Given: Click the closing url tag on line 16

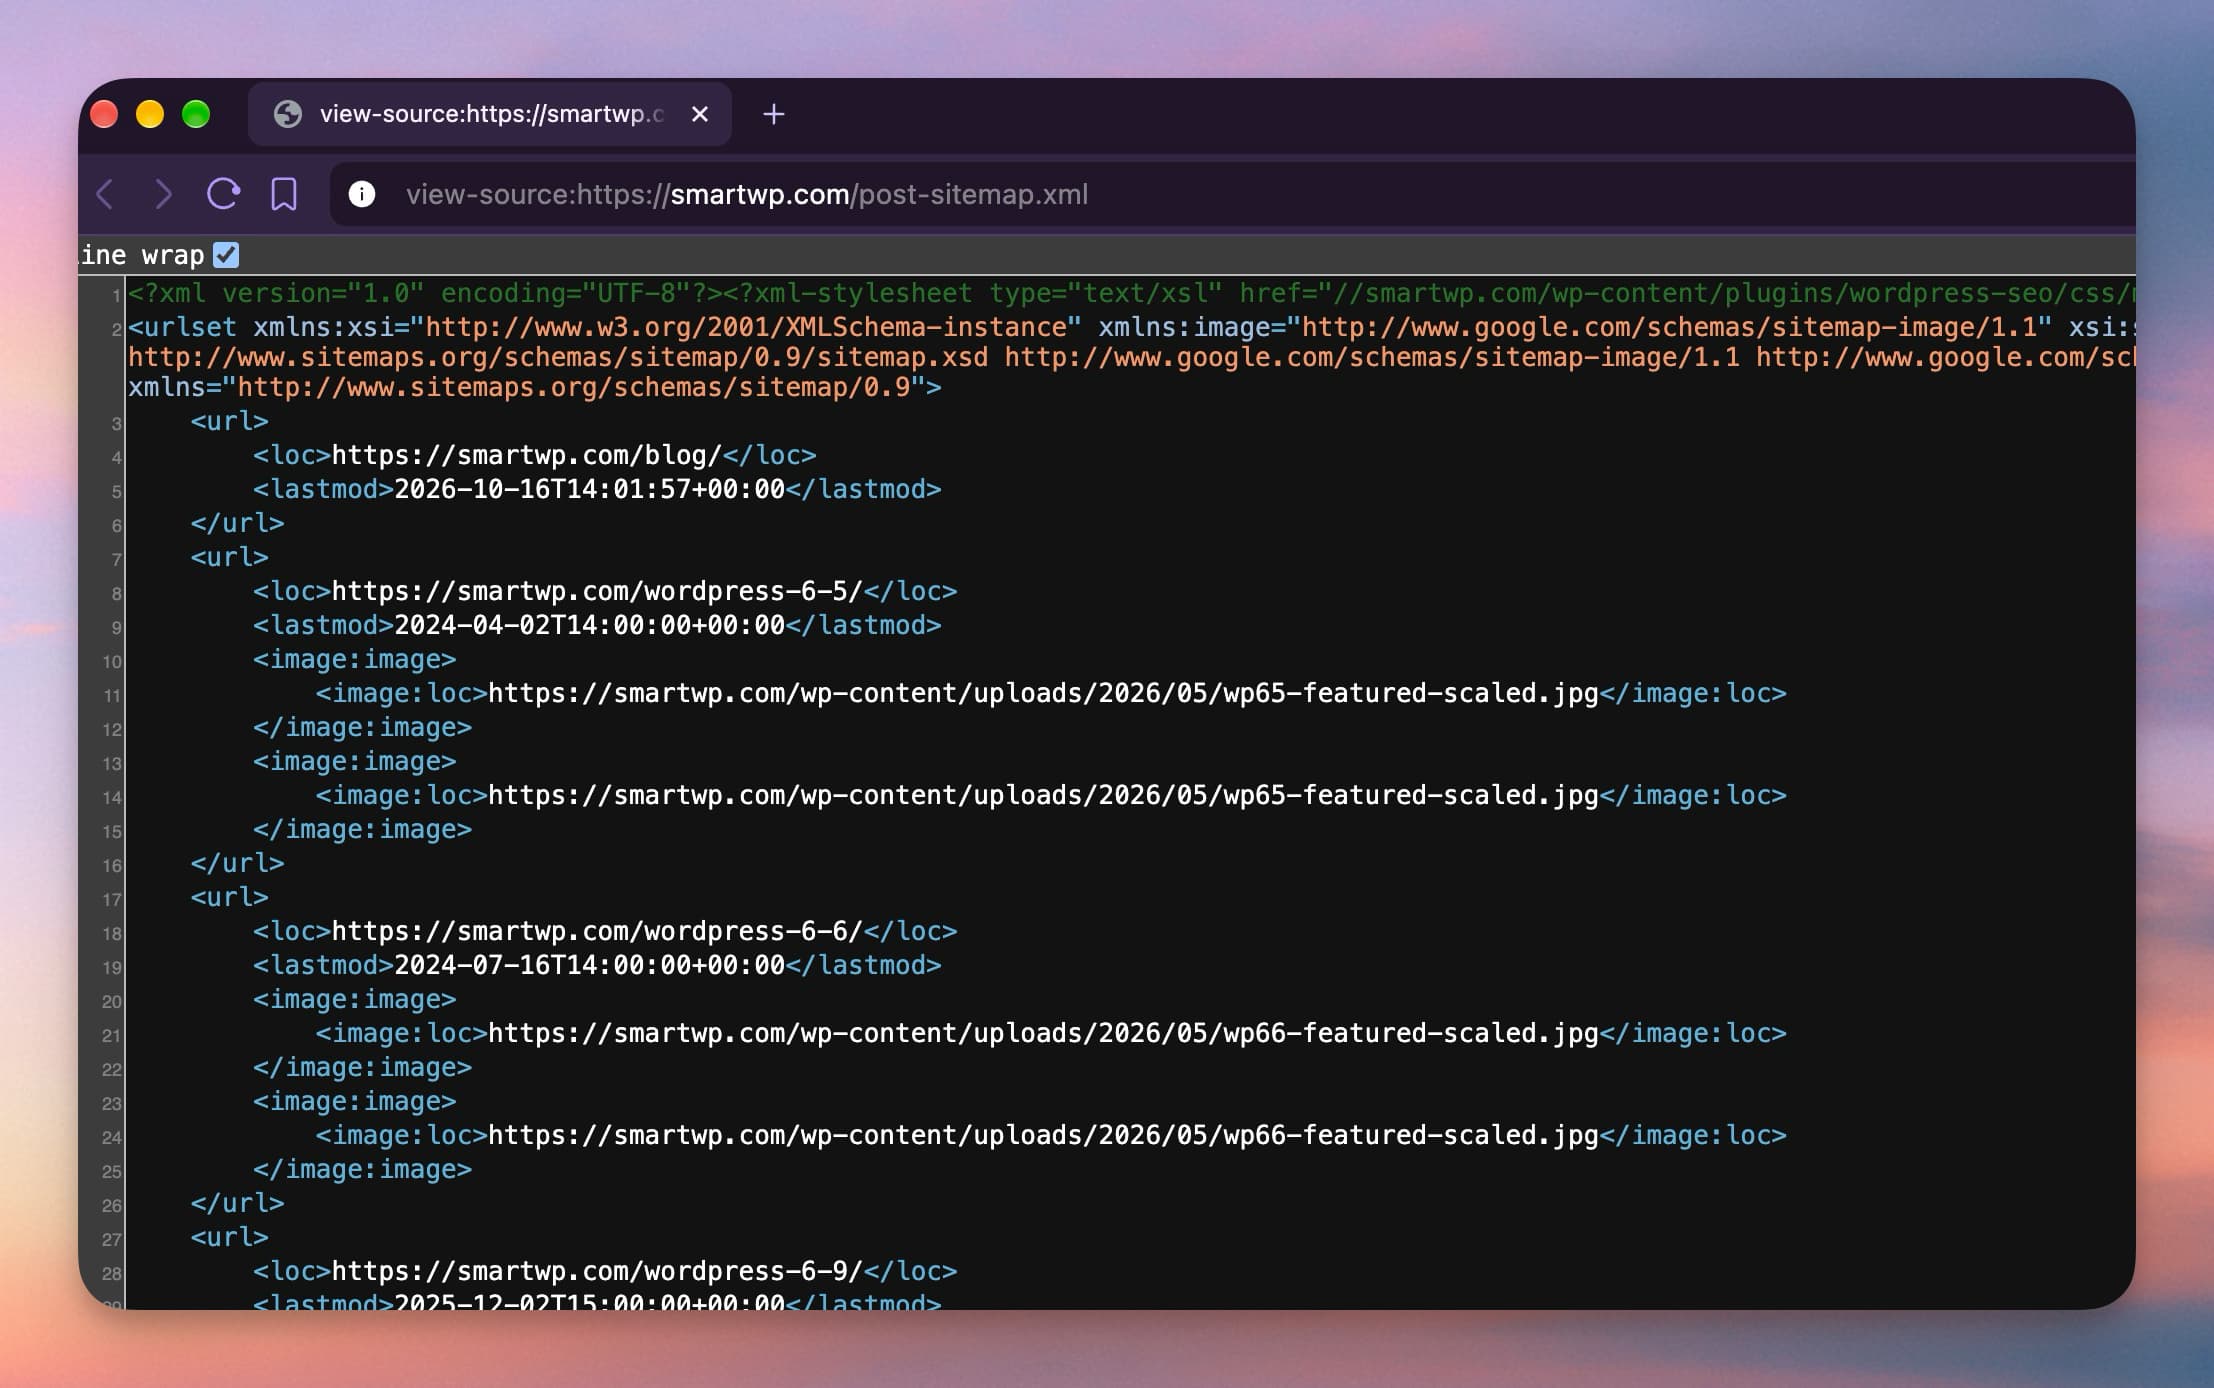Looking at the screenshot, I should click(238, 863).
